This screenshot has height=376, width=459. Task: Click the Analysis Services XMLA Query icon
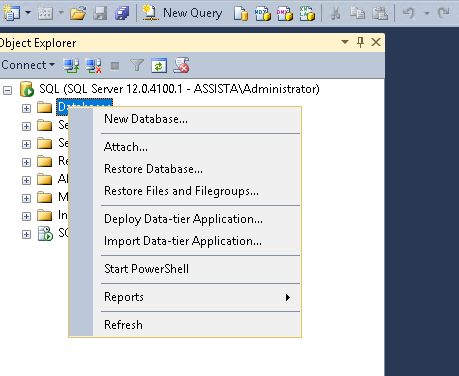(307, 14)
